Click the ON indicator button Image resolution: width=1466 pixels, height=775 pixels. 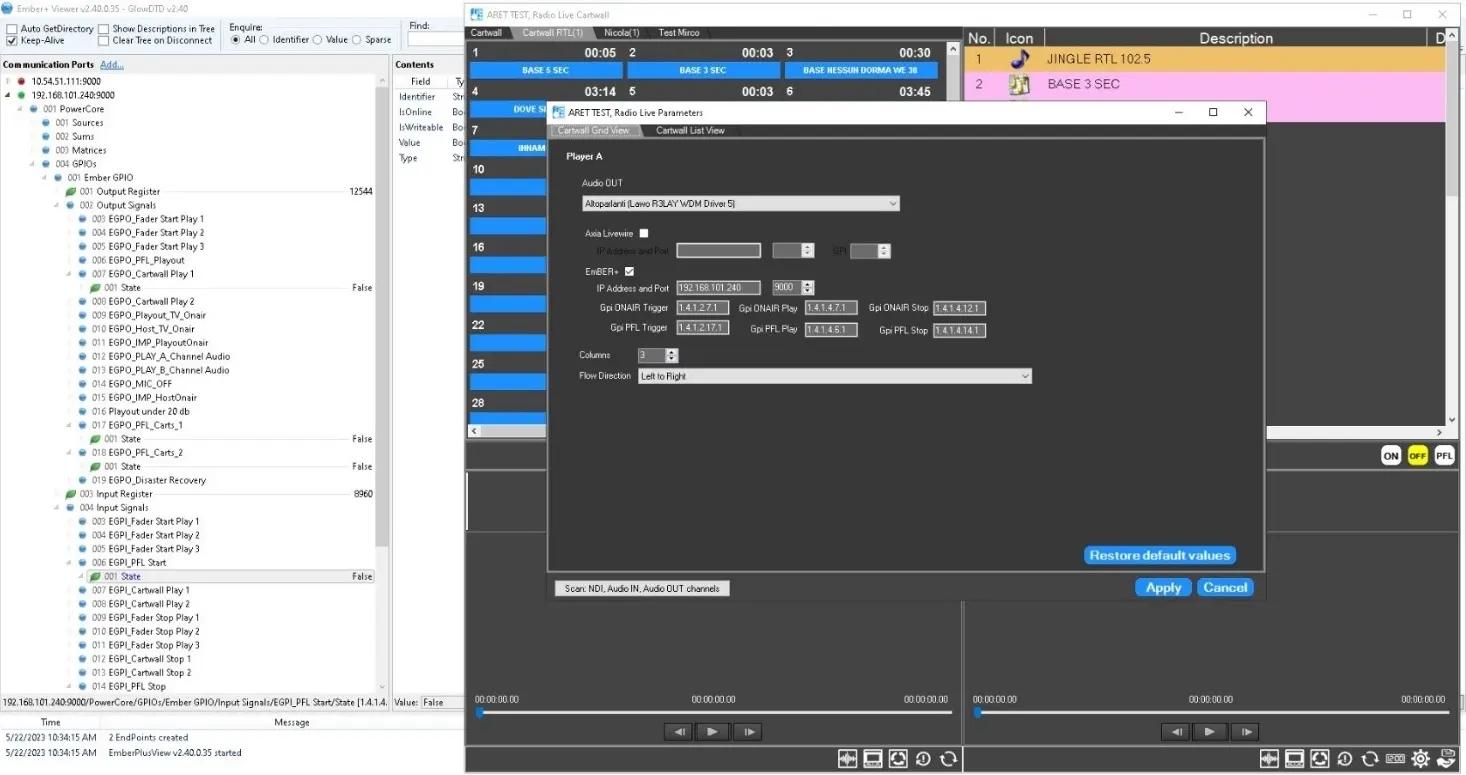1390,456
